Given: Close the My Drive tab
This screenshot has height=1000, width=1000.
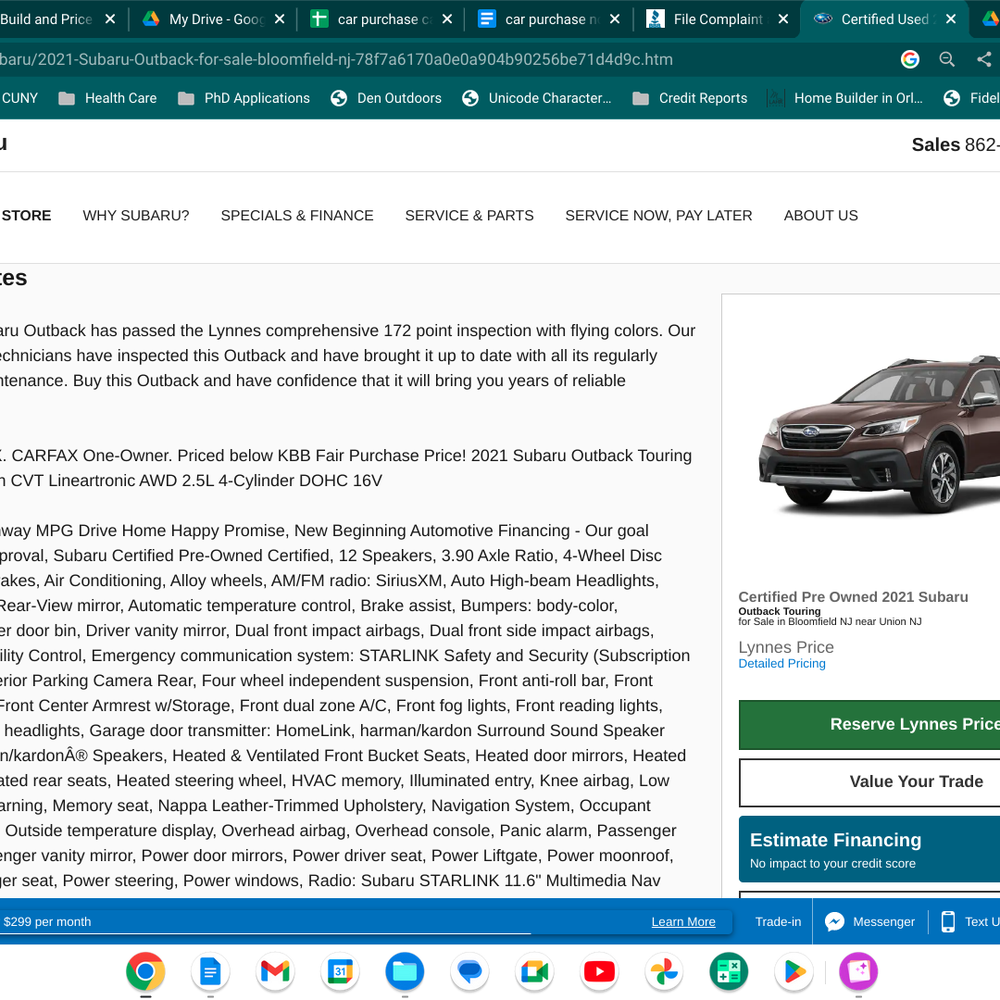Looking at the screenshot, I should tap(279, 19).
